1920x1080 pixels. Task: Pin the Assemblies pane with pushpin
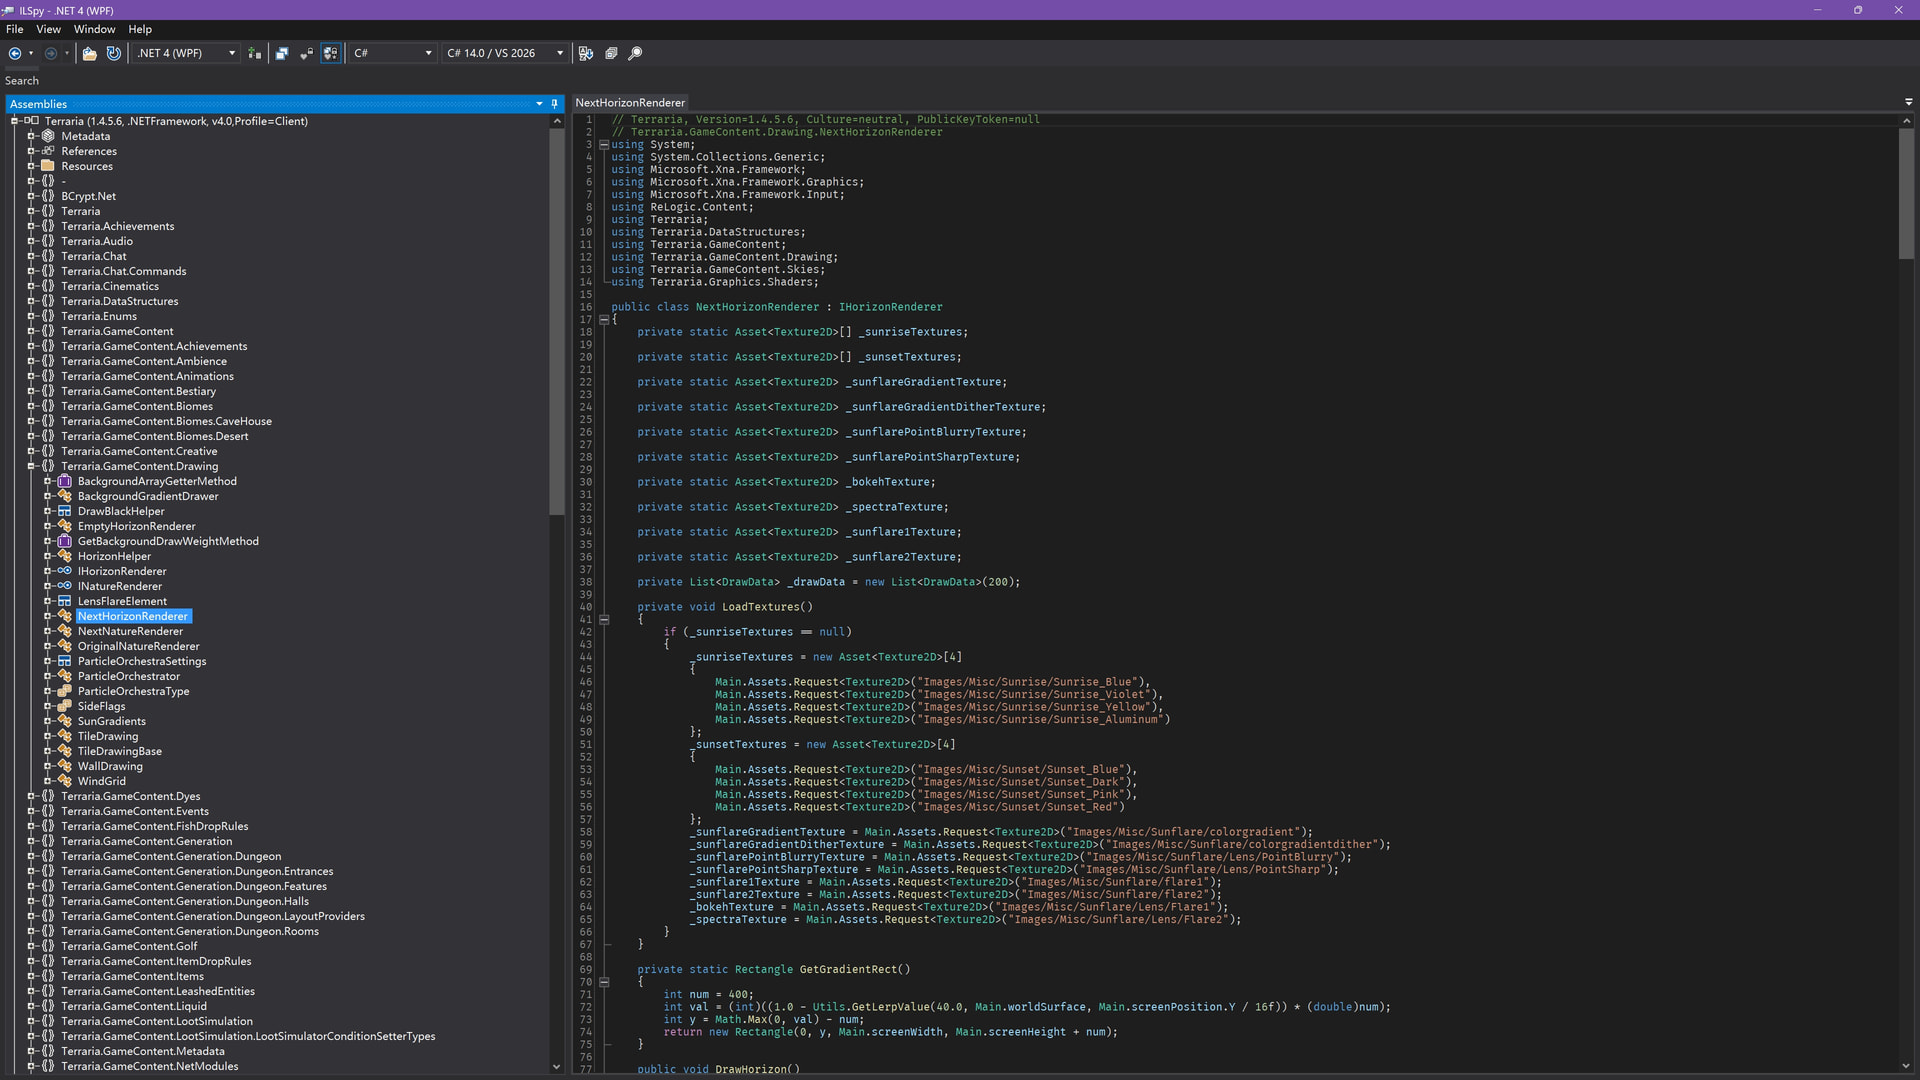tap(555, 104)
